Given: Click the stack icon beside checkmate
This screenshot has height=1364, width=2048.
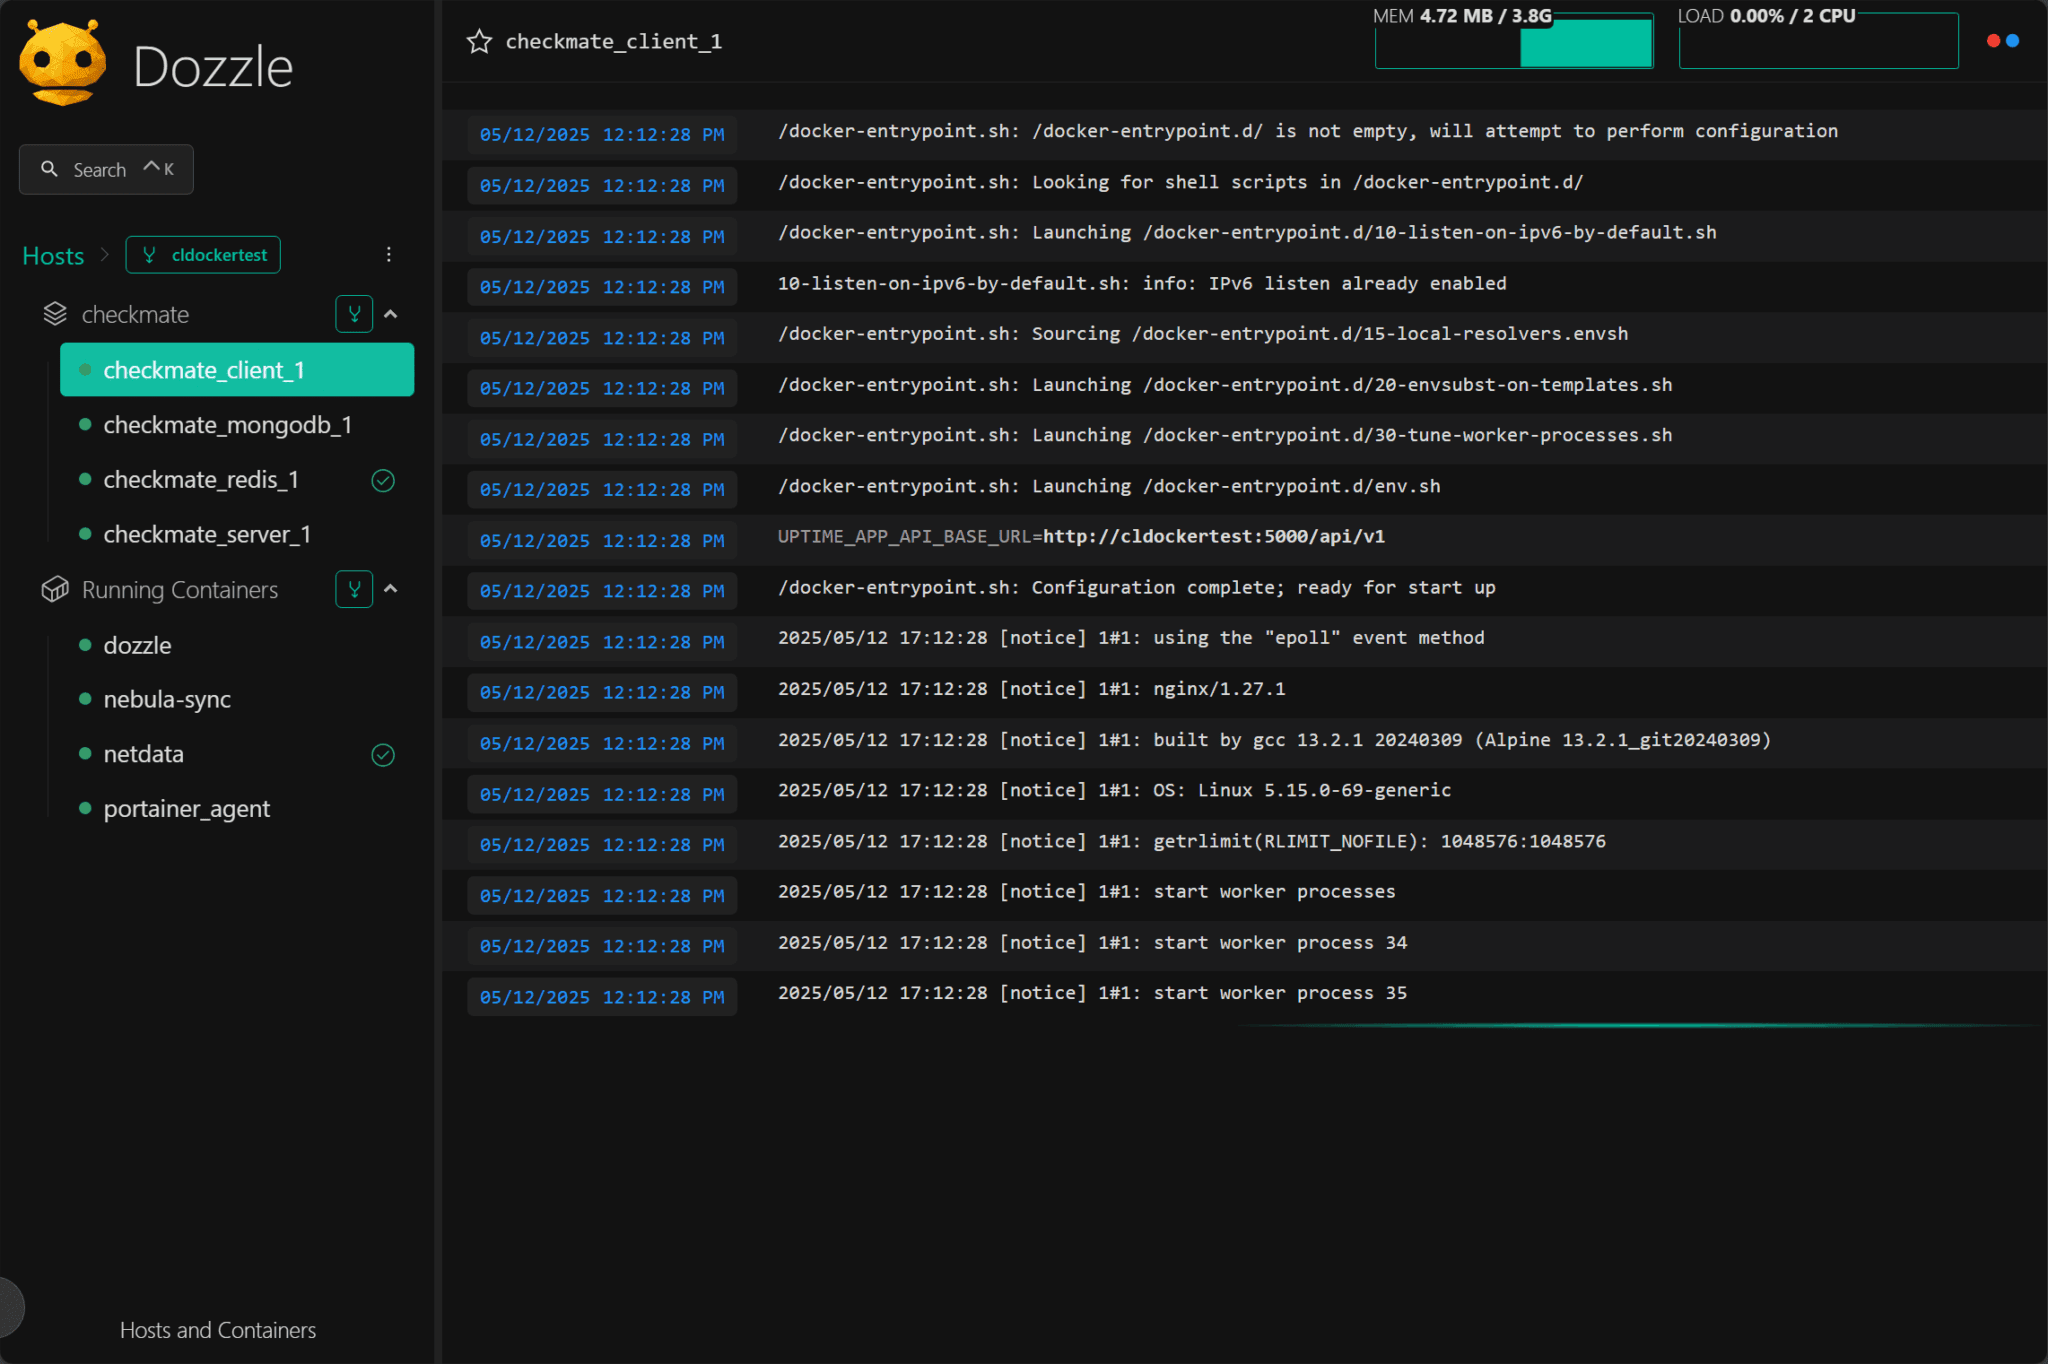Looking at the screenshot, I should pyautogui.click(x=55, y=313).
